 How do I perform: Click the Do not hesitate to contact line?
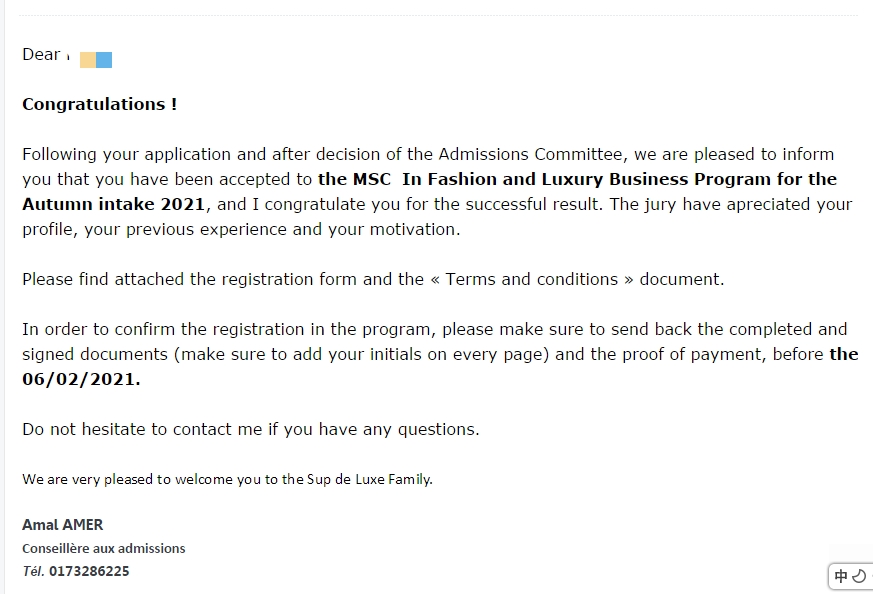tap(251, 429)
